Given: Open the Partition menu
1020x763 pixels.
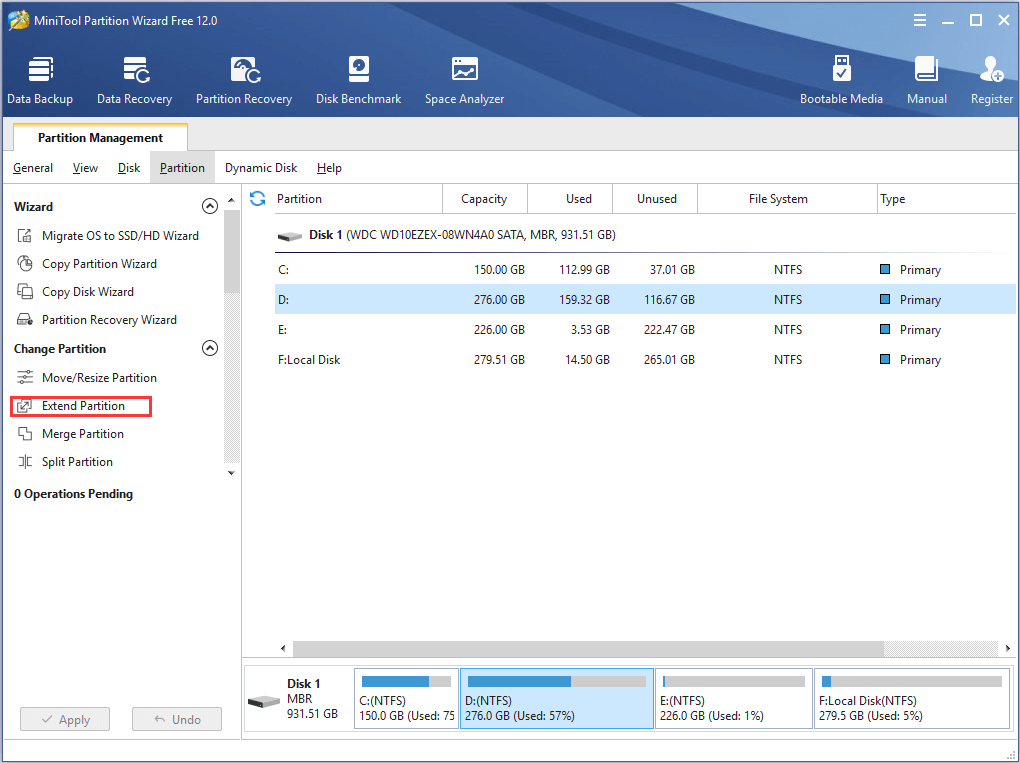Looking at the screenshot, I should pyautogui.click(x=182, y=168).
